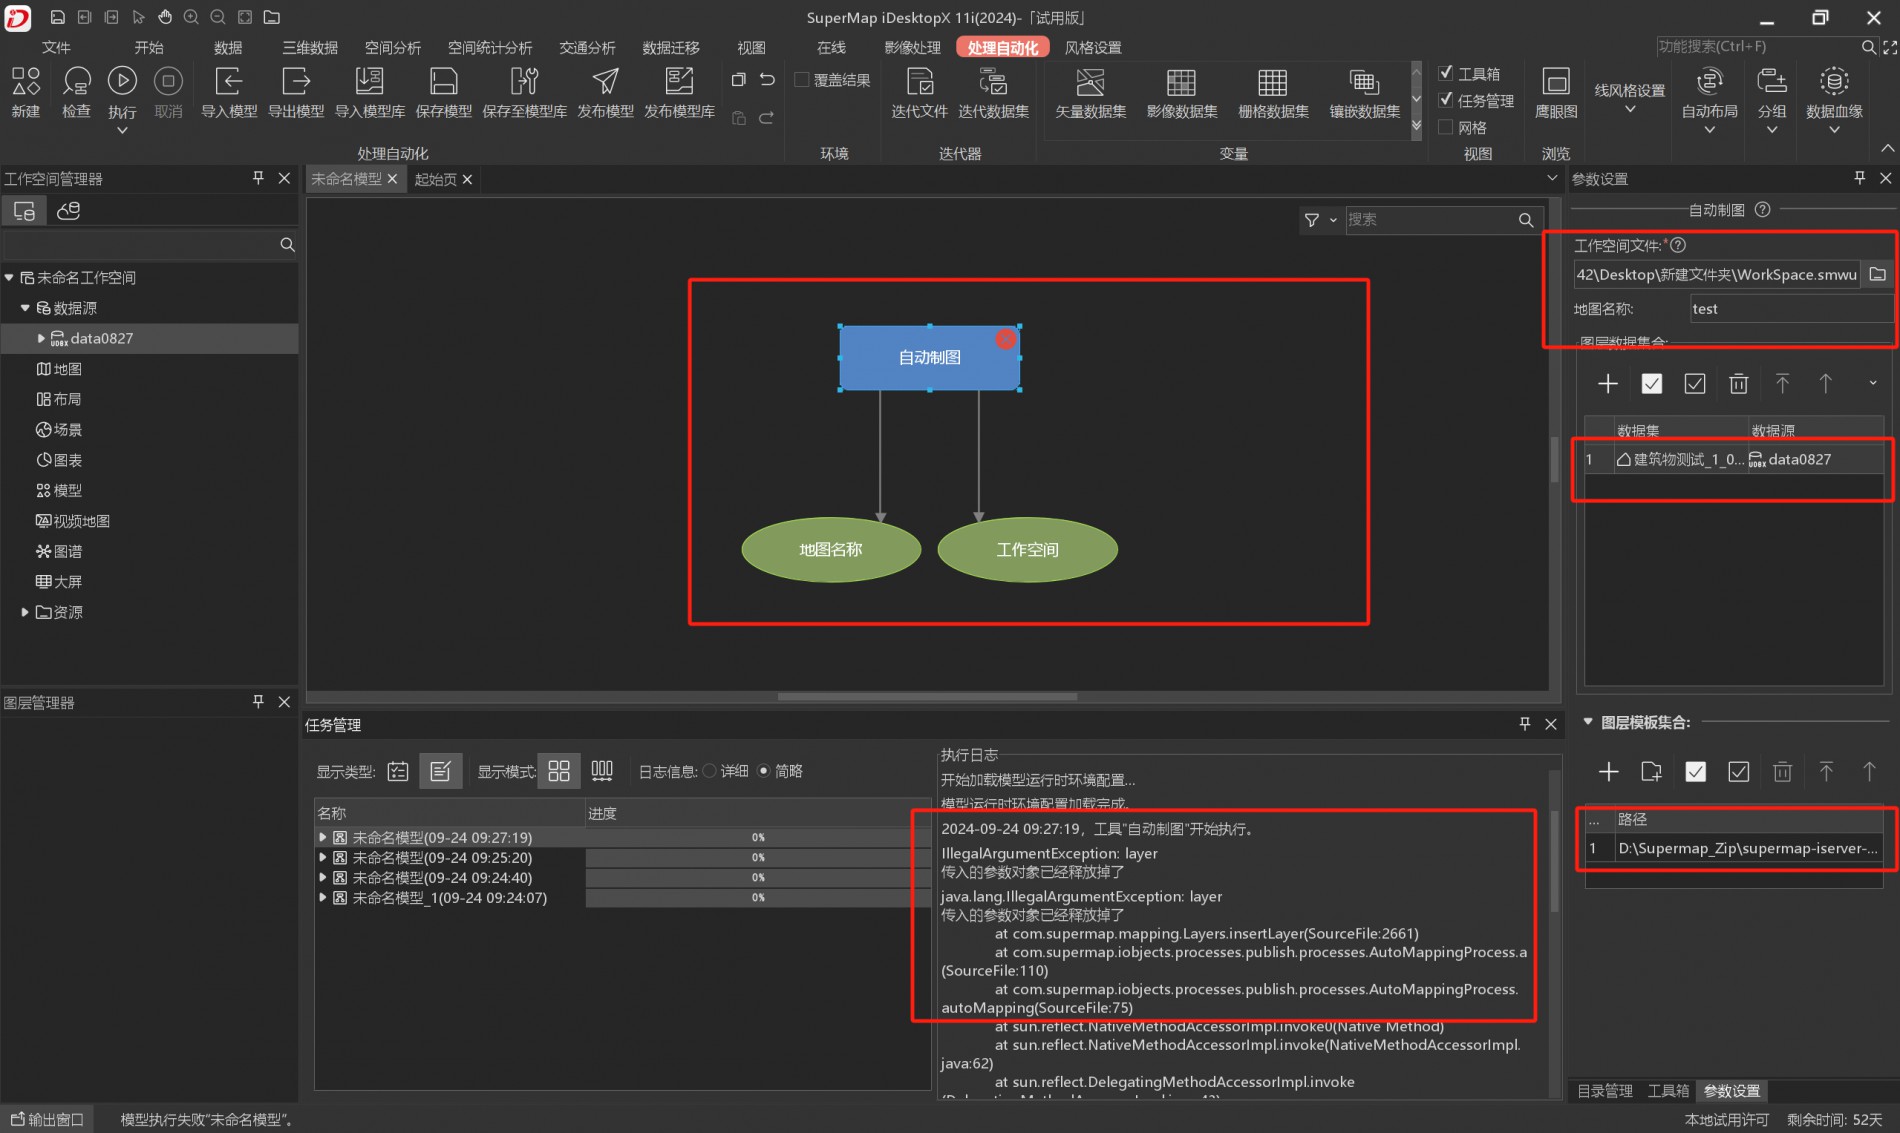Click the 输出窗口 status bar button
The height and width of the screenshot is (1133, 1900).
coord(47,1119)
